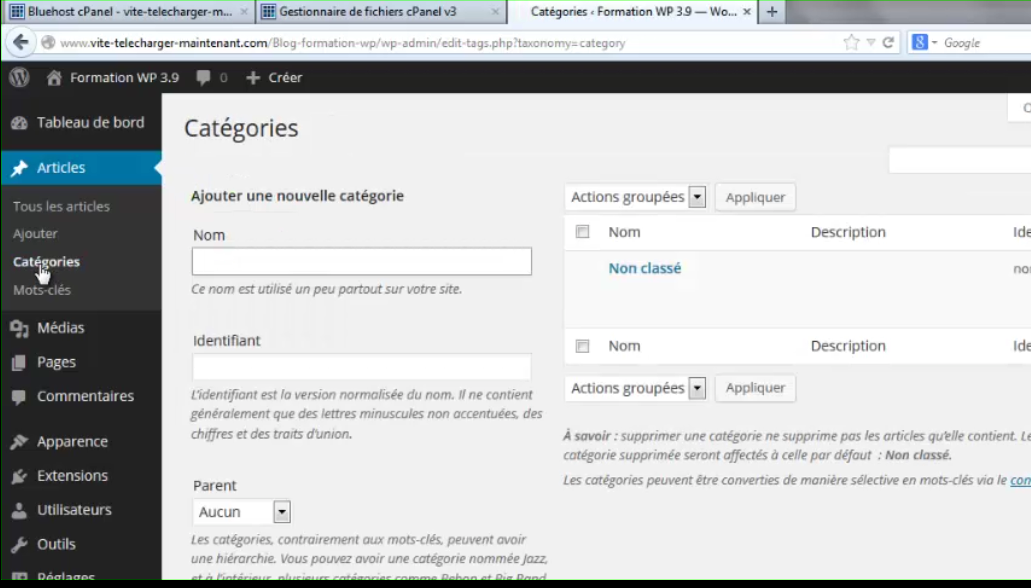Switch to Gestionnaire de fichiers cPanel tab
This screenshot has width=1031, height=588.
tap(380, 12)
